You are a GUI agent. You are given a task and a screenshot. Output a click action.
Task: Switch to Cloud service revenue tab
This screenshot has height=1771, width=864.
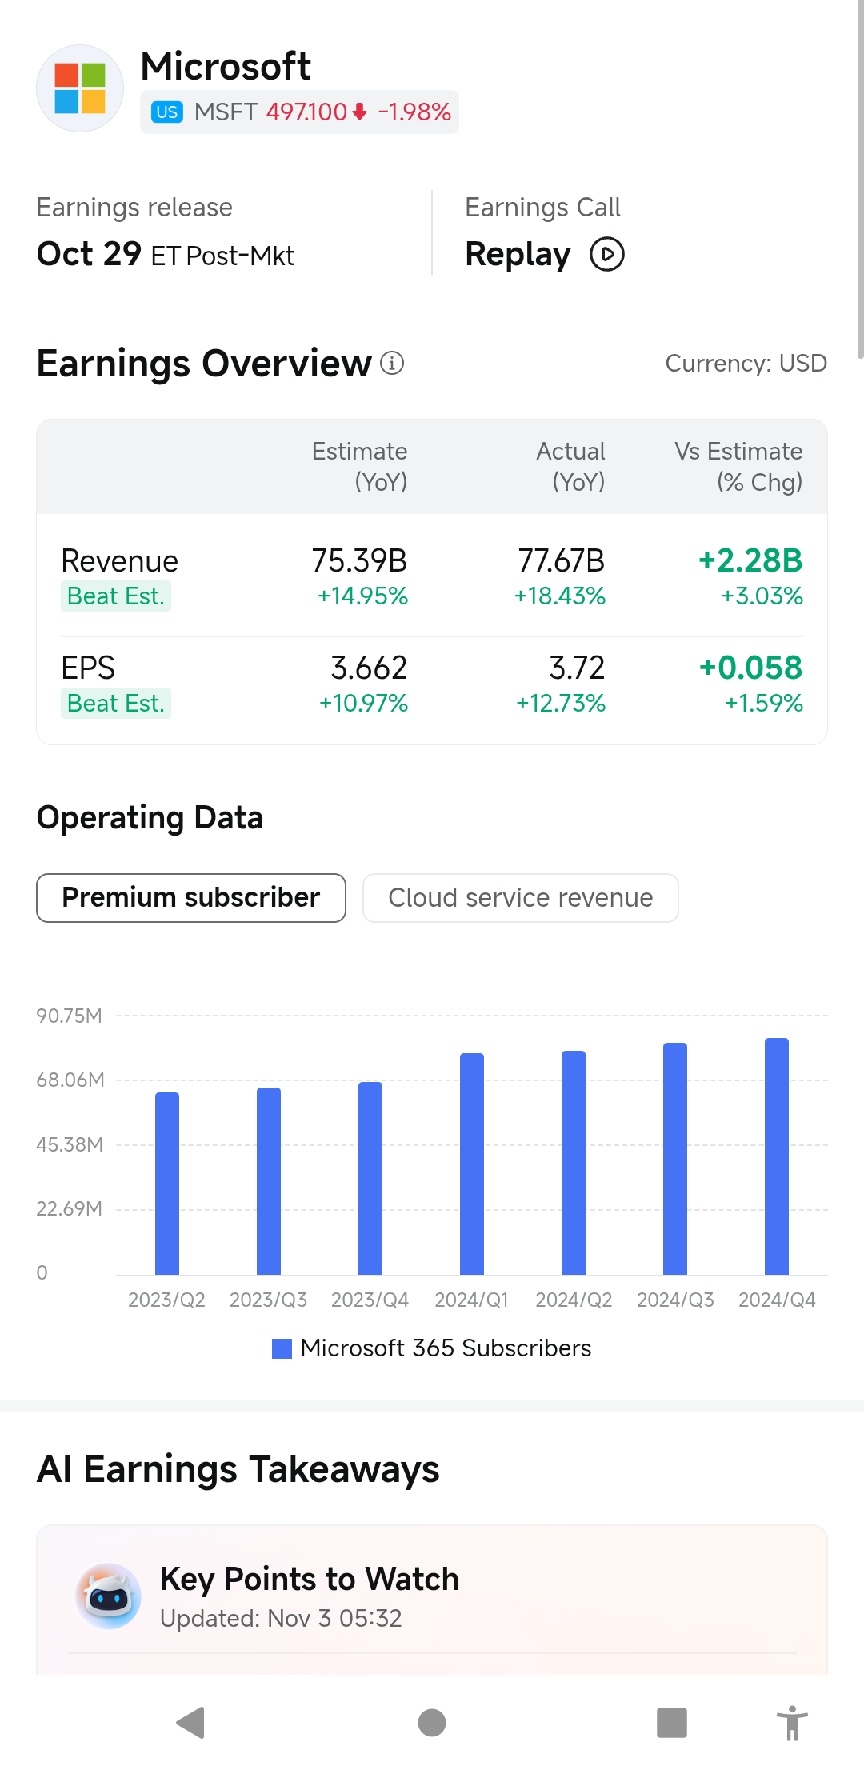[520, 898]
